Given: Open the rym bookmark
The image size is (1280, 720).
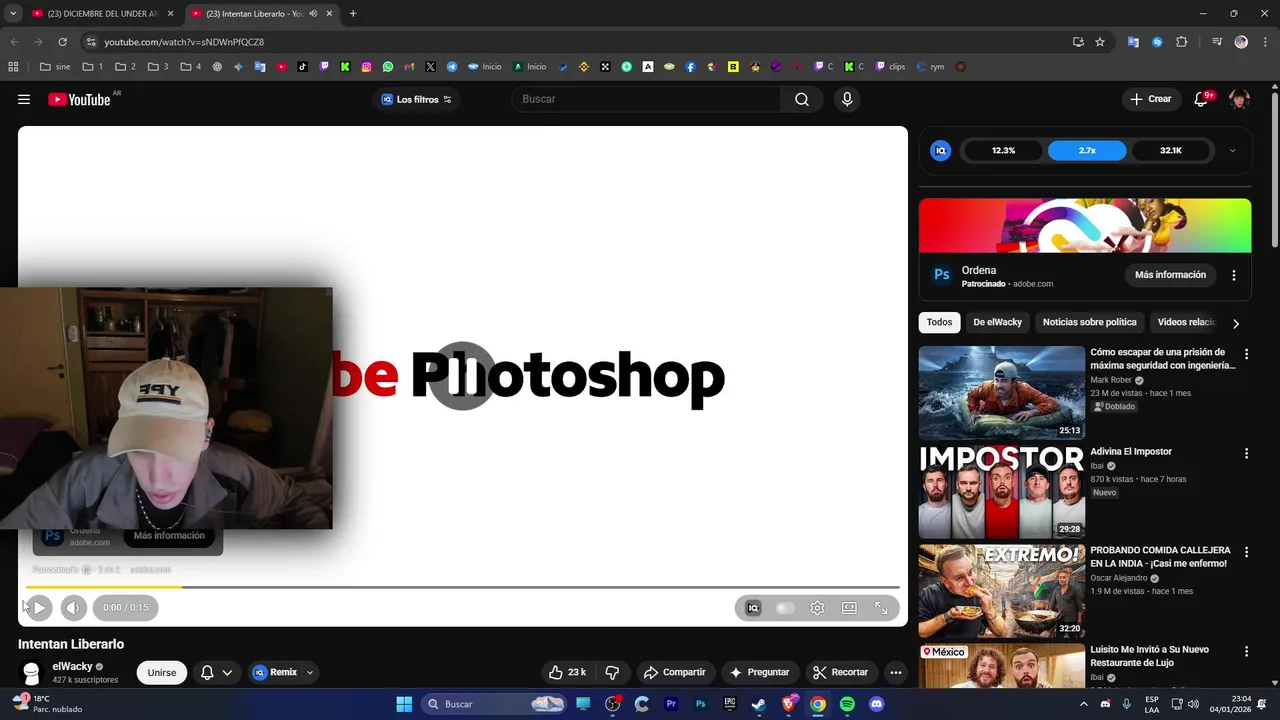Looking at the screenshot, I should point(930,67).
